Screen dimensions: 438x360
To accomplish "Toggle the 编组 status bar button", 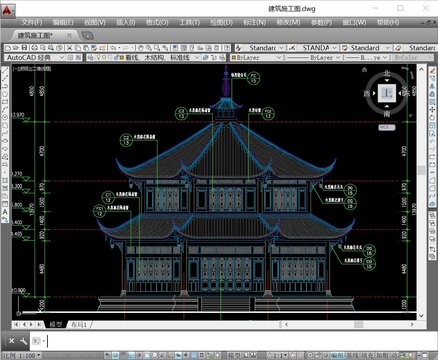I will click(337, 356).
